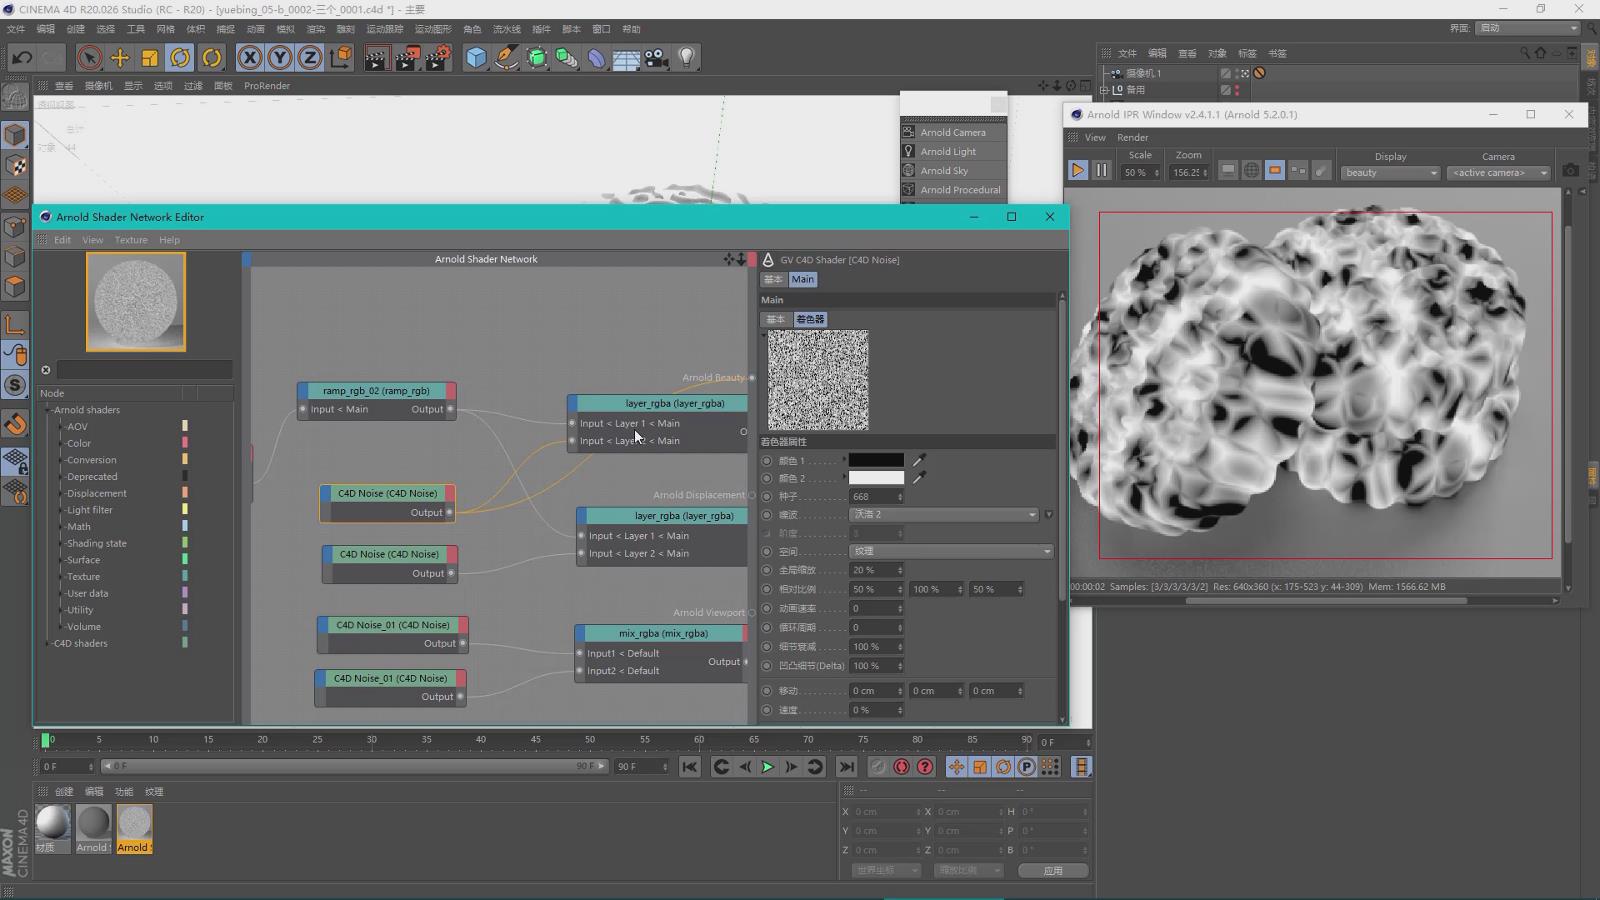Toggle Y axis lock

(280, 58)
